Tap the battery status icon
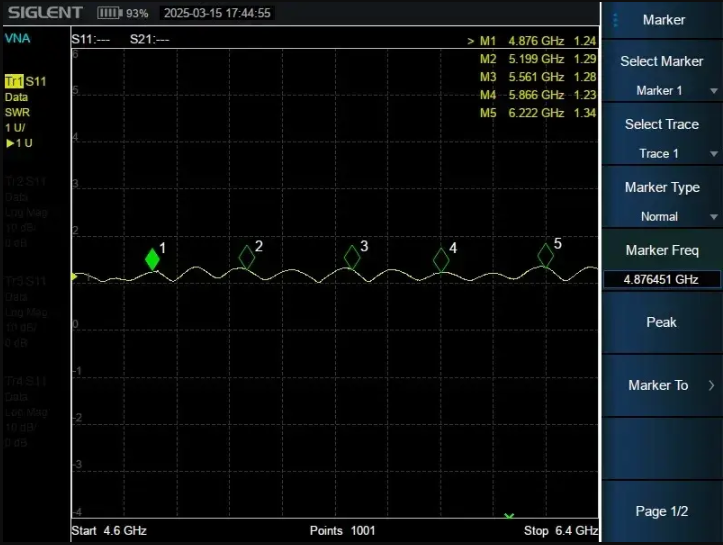 click(110, 13)
